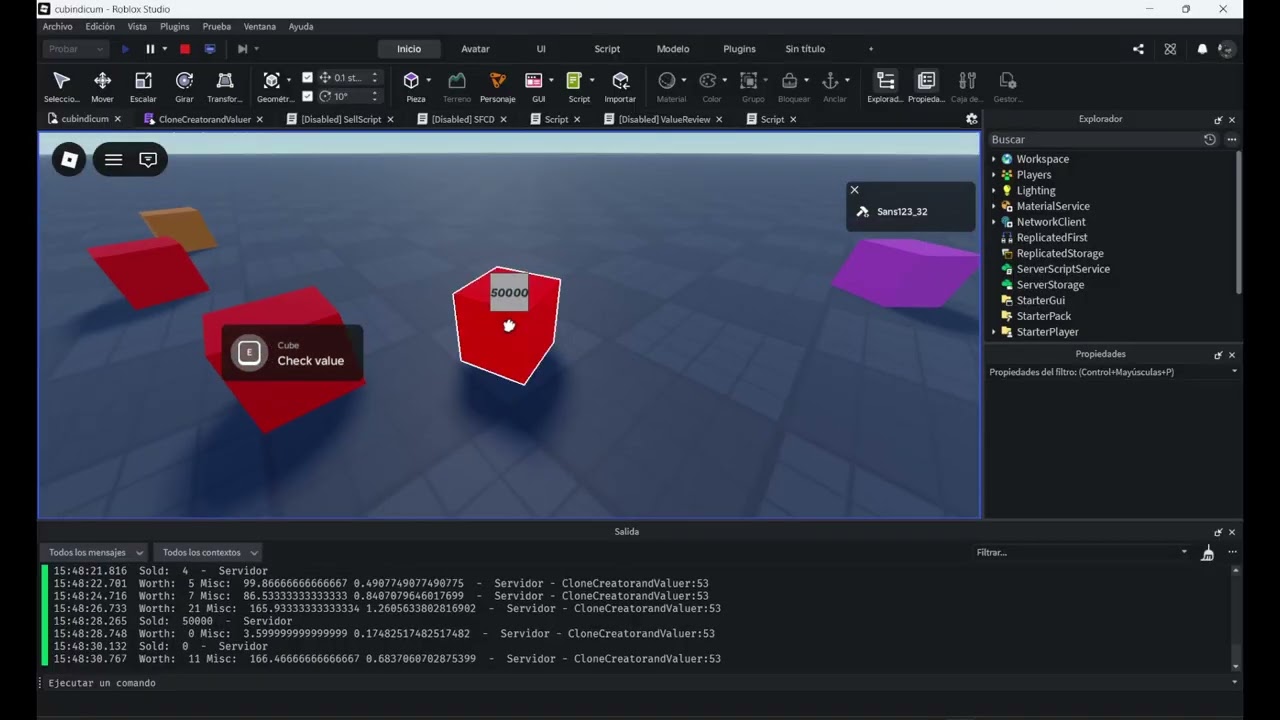The image size is (1280, 720).
Task: Open the properties filter dropdown arrow
Action: 1234,372
